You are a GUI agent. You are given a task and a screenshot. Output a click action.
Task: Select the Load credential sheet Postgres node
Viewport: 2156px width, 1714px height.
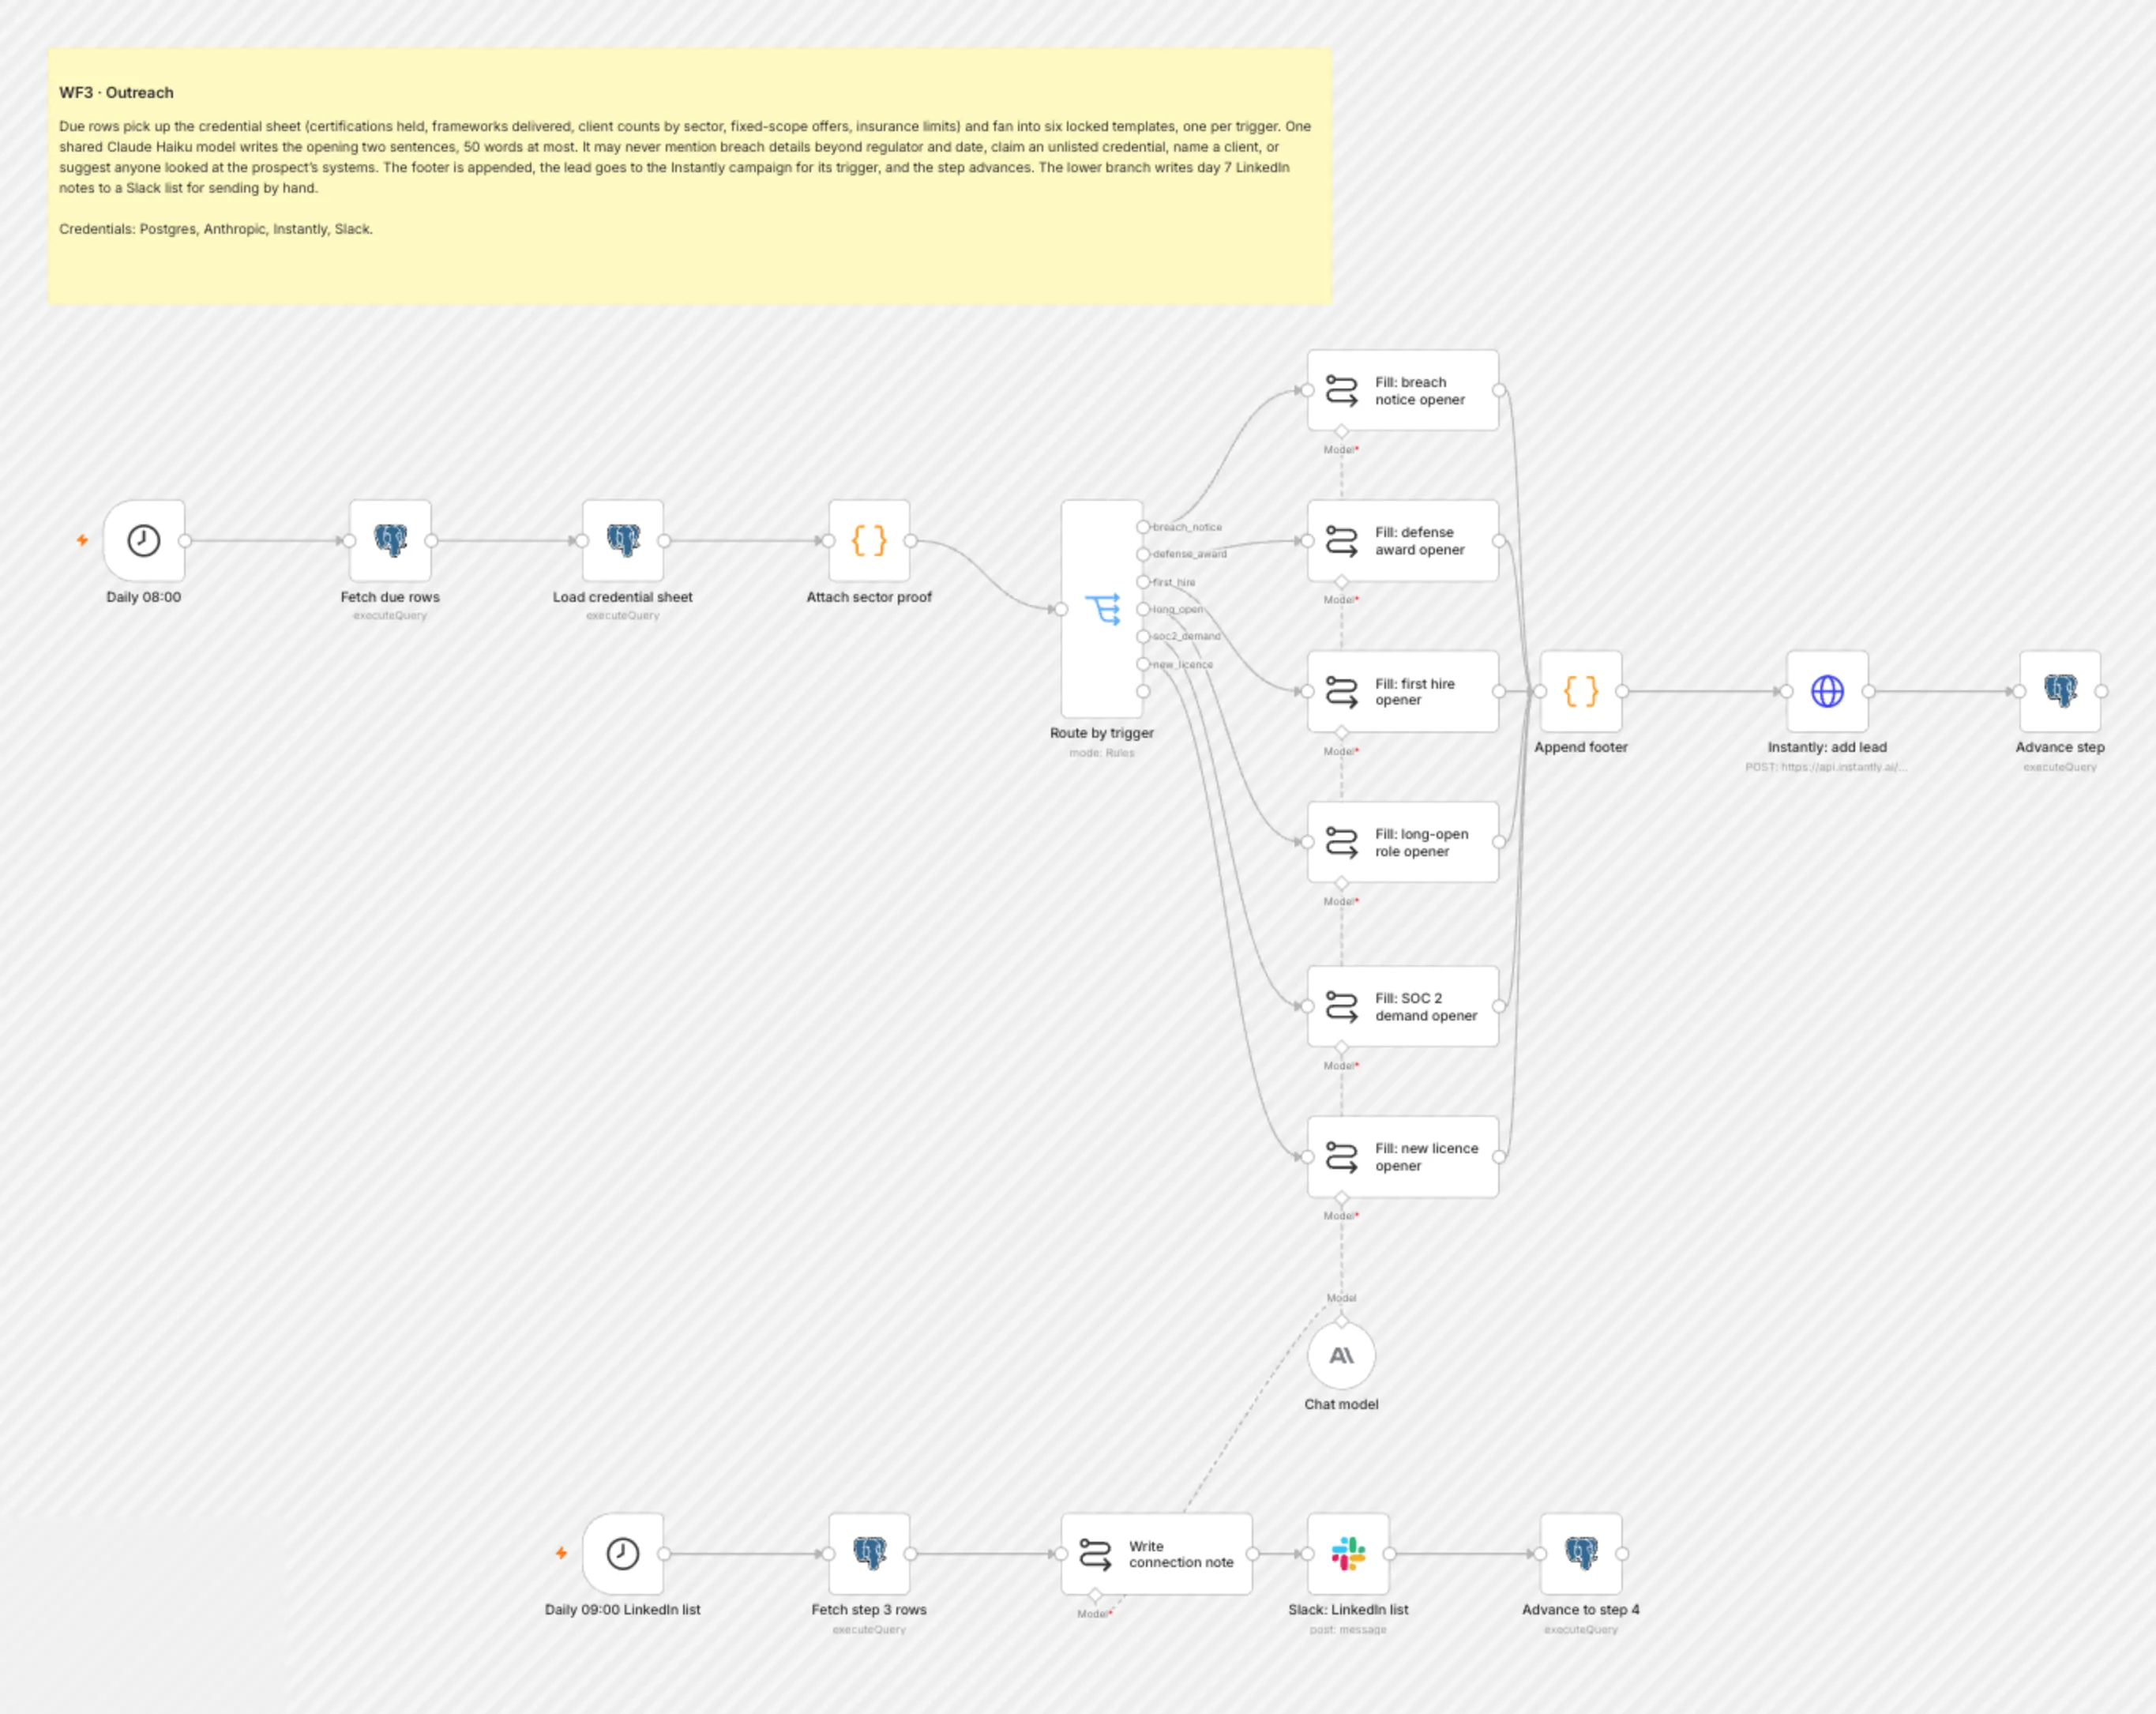click(x=623, y=540)
